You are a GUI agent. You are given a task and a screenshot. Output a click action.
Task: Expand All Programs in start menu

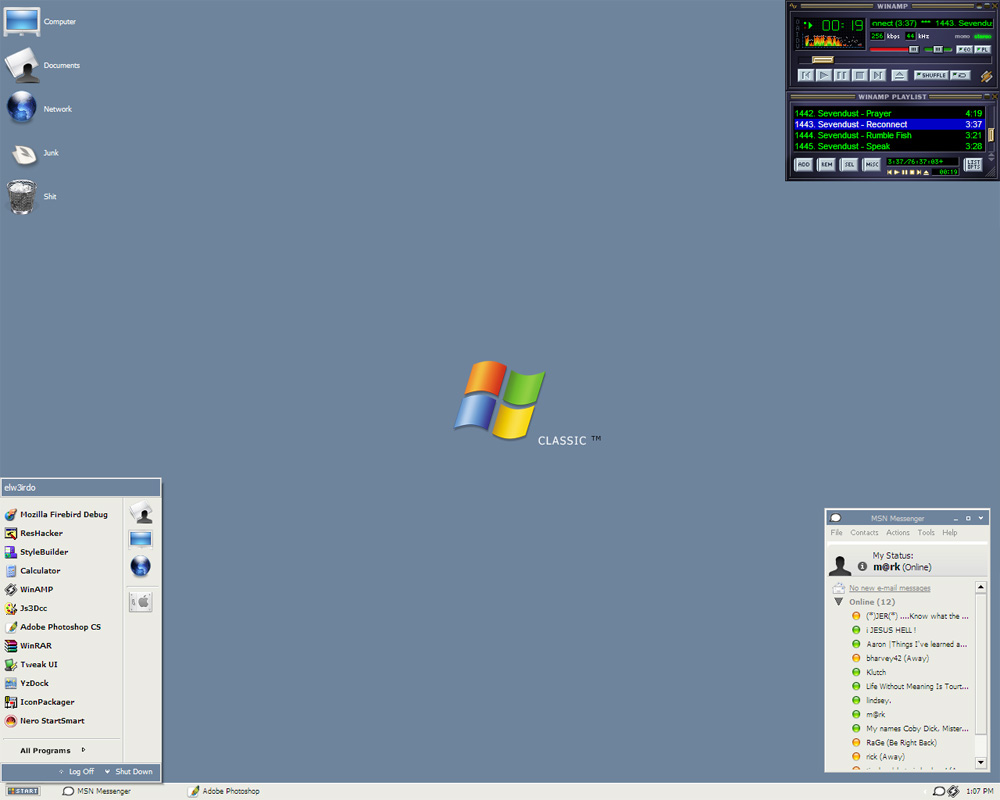tap(46, 750)
